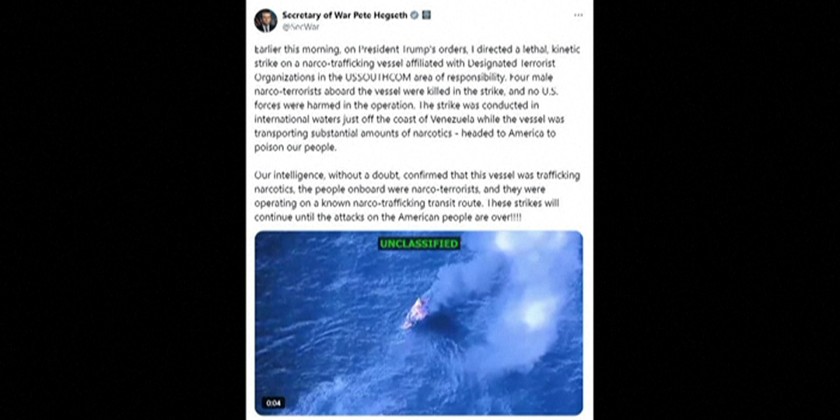Click the burning boat in the video

click(416, 313)
